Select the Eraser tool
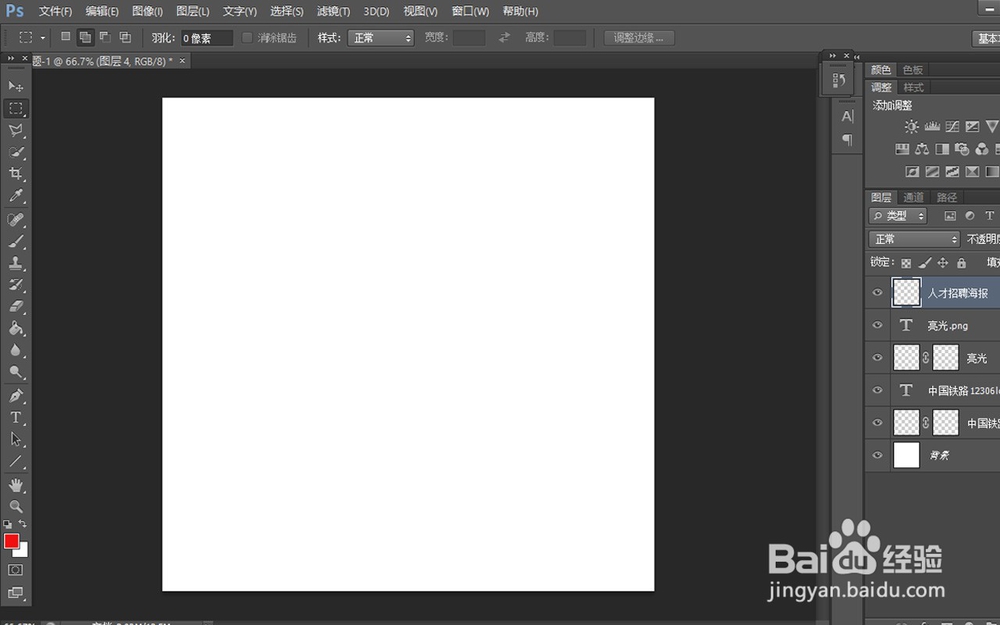 click(15, 306)
